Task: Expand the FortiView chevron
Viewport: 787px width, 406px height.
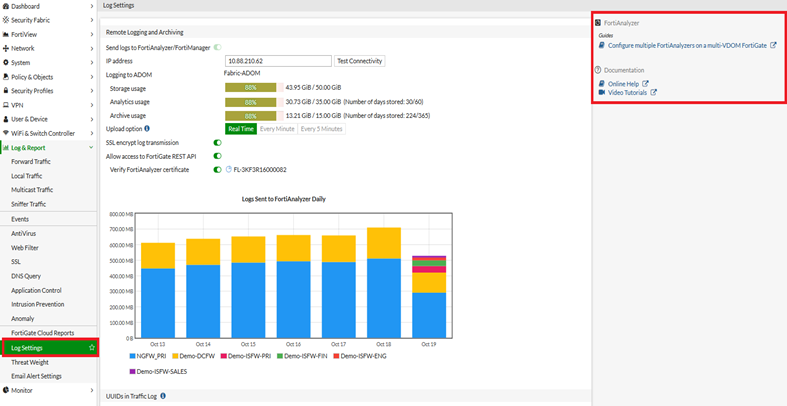Action: 92,35
